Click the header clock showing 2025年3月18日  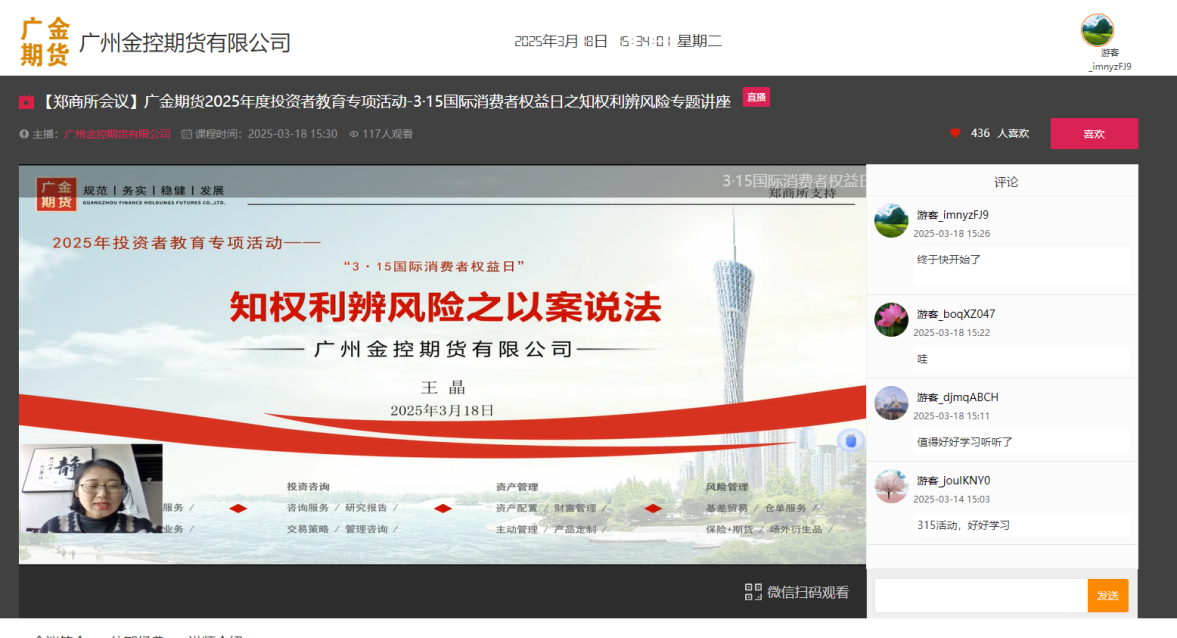(618, 41)
